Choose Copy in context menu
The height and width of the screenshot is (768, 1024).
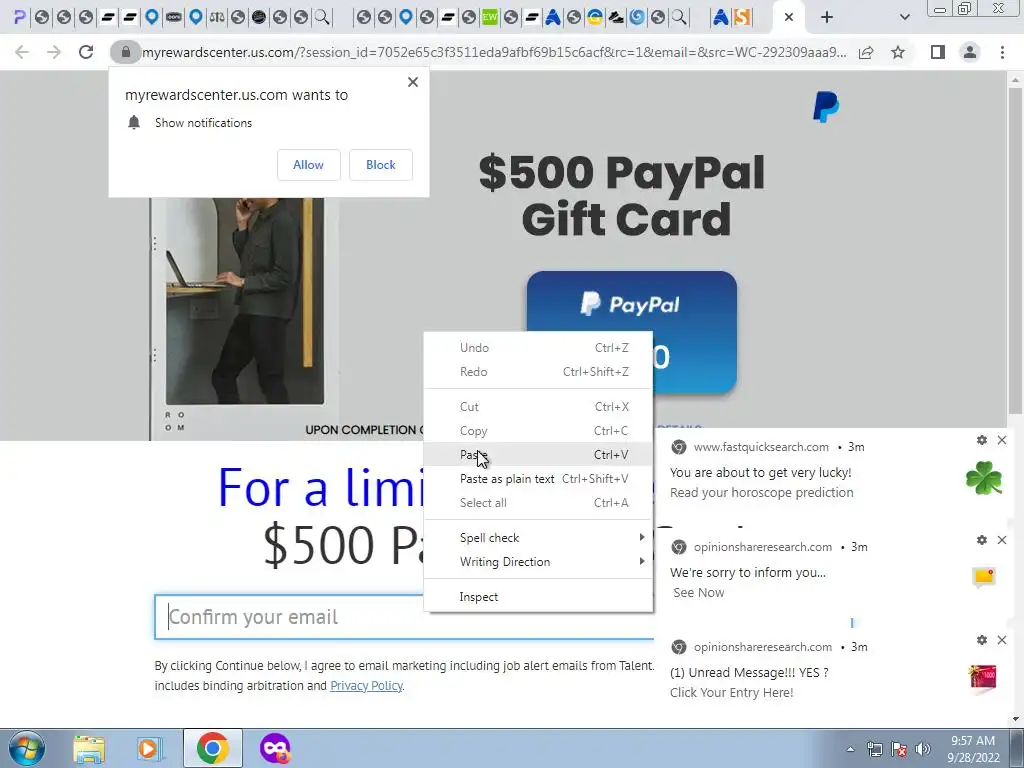click(538, 430)
